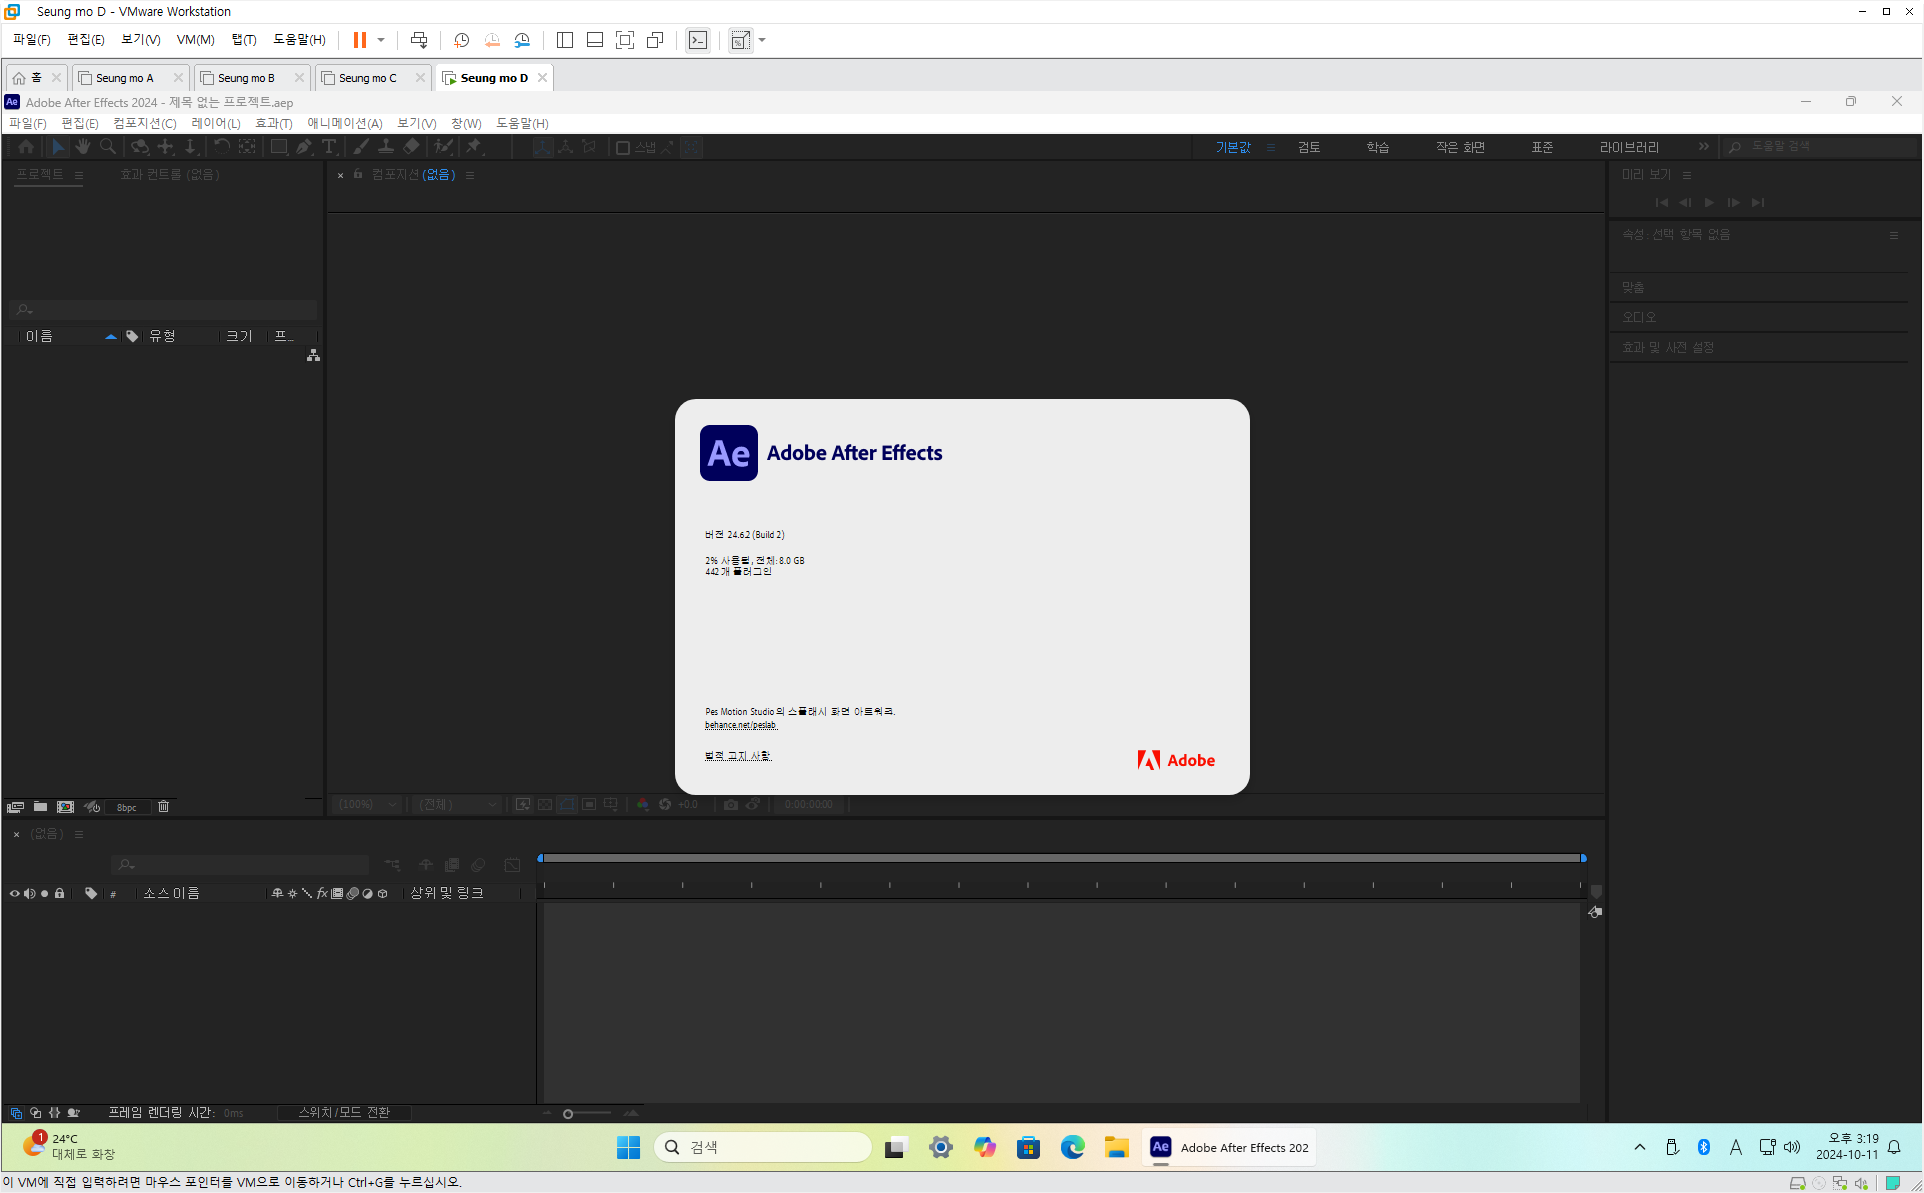
Task: Open the (전체) resolution dropdown
Action: pos(457,804)
